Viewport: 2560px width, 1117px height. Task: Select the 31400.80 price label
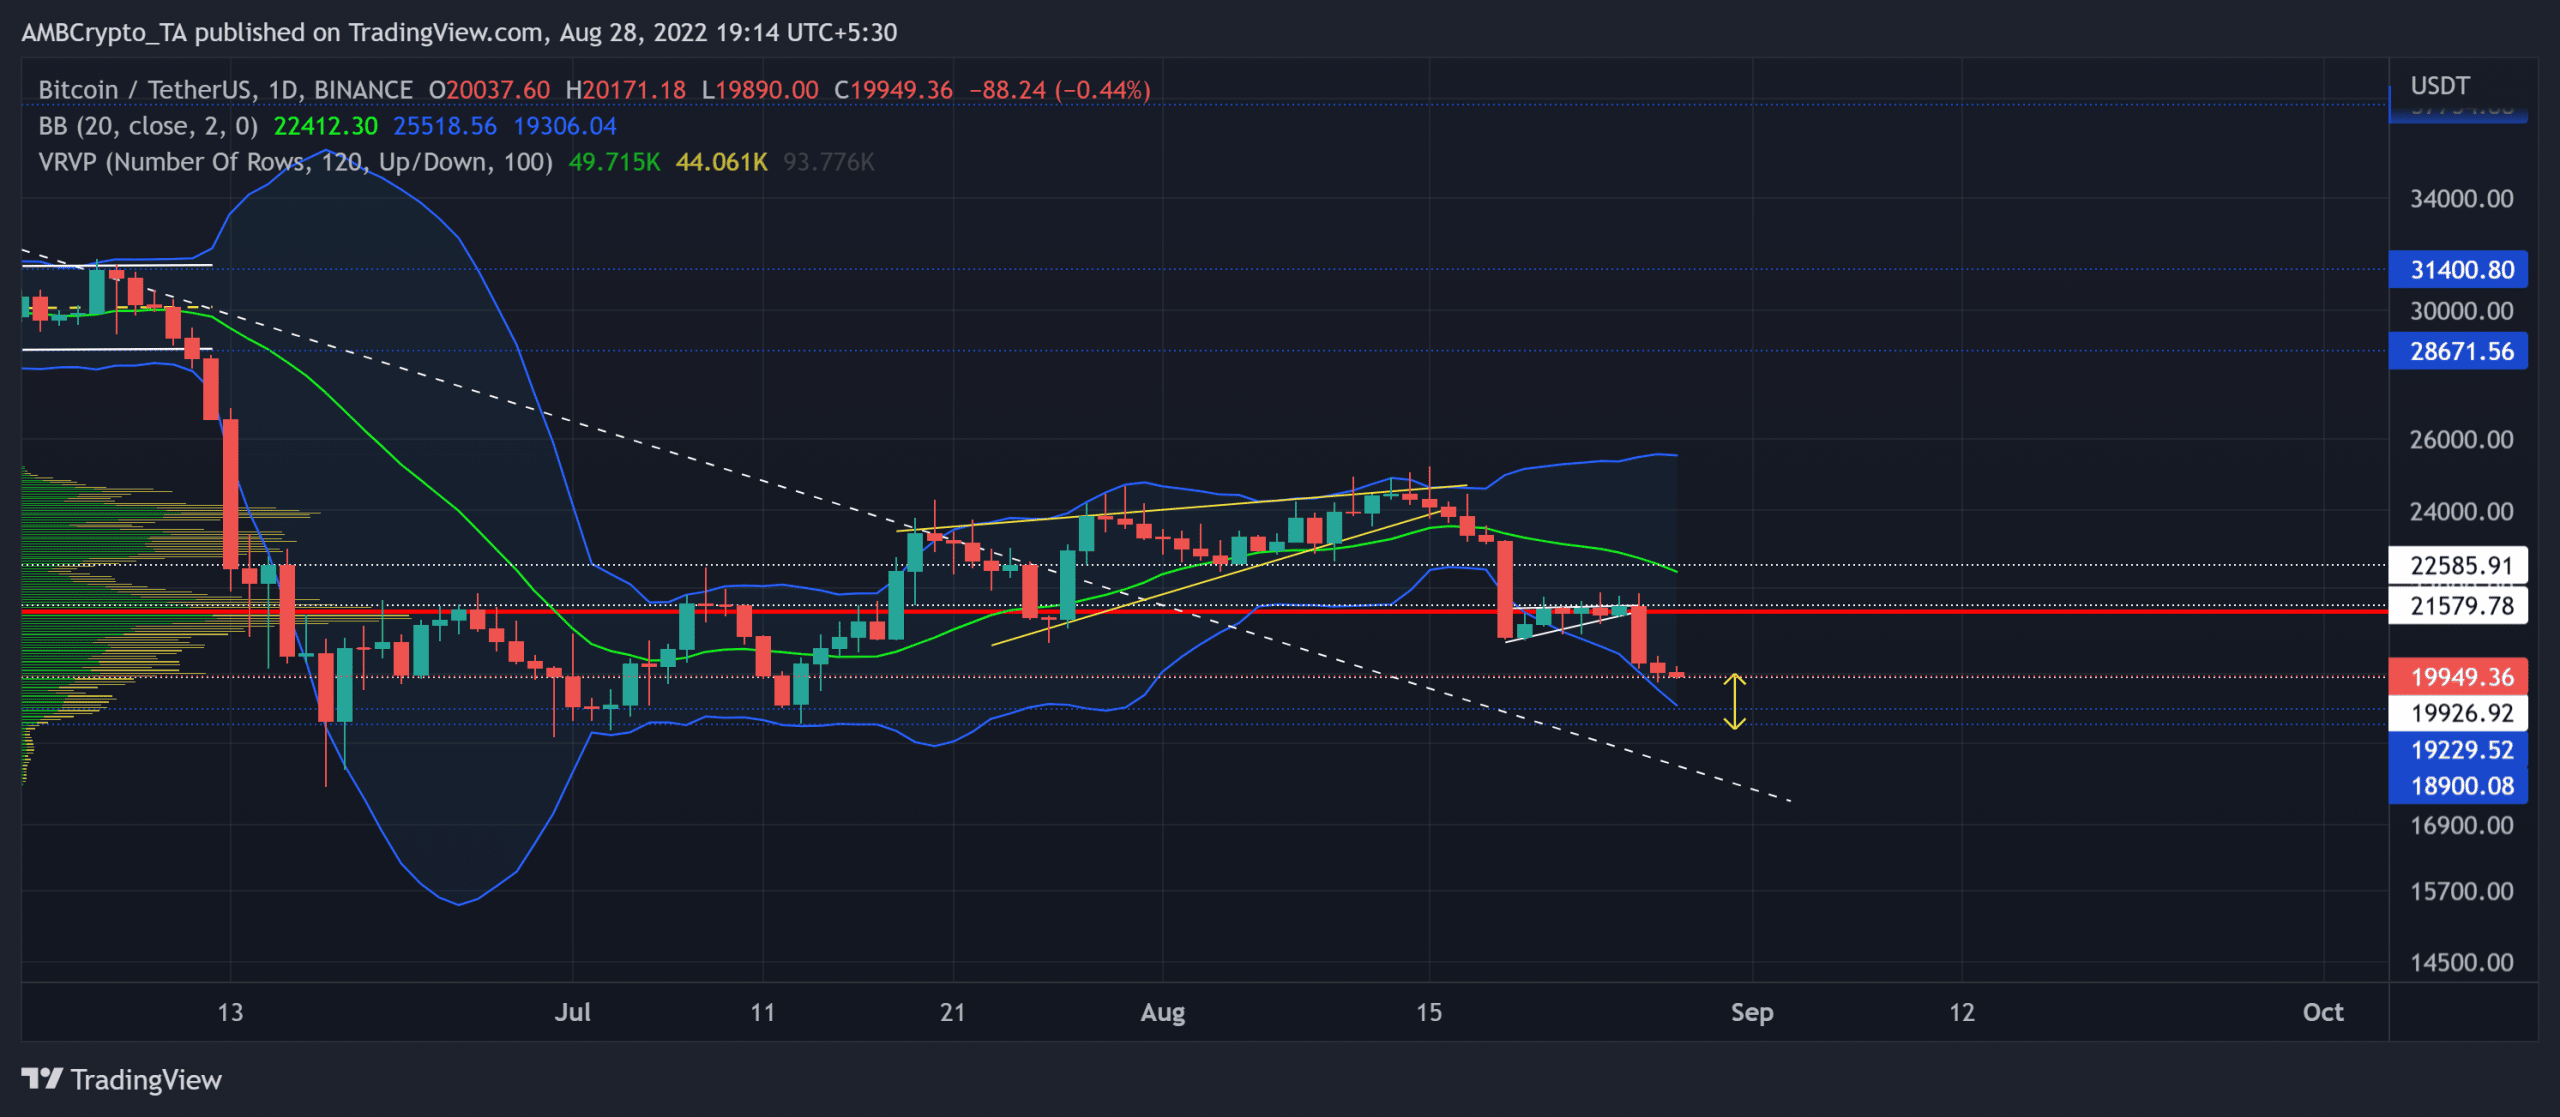[x=2458, y=269]
